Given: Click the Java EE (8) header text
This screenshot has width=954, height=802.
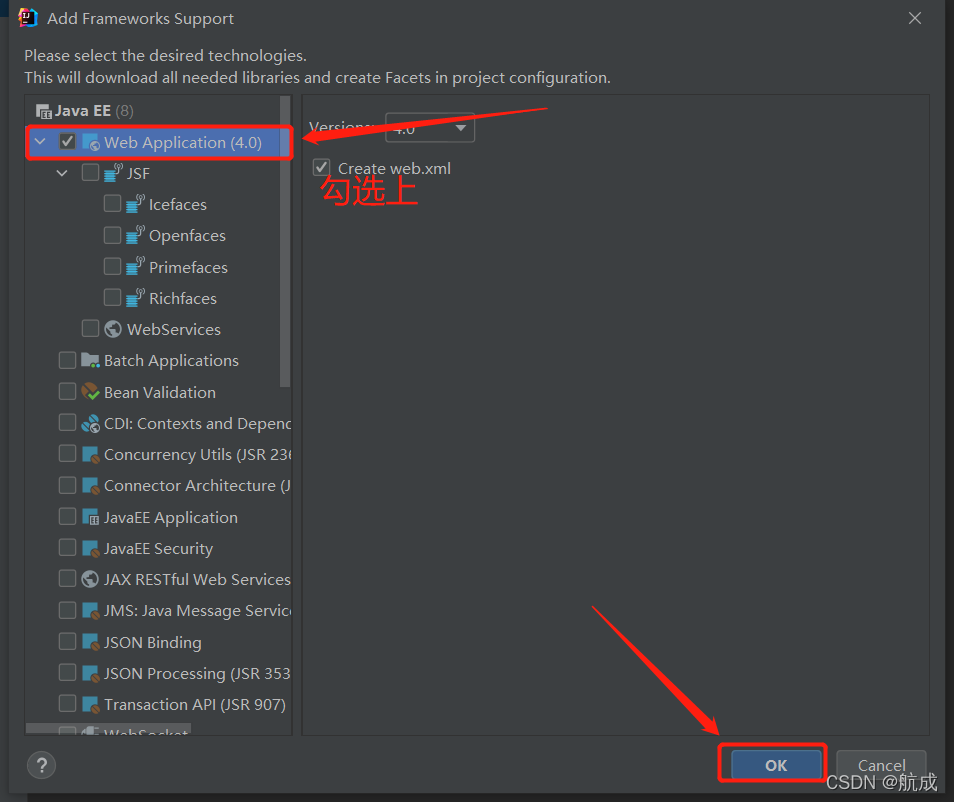Looking at the screenshot, I should (94, 111).
